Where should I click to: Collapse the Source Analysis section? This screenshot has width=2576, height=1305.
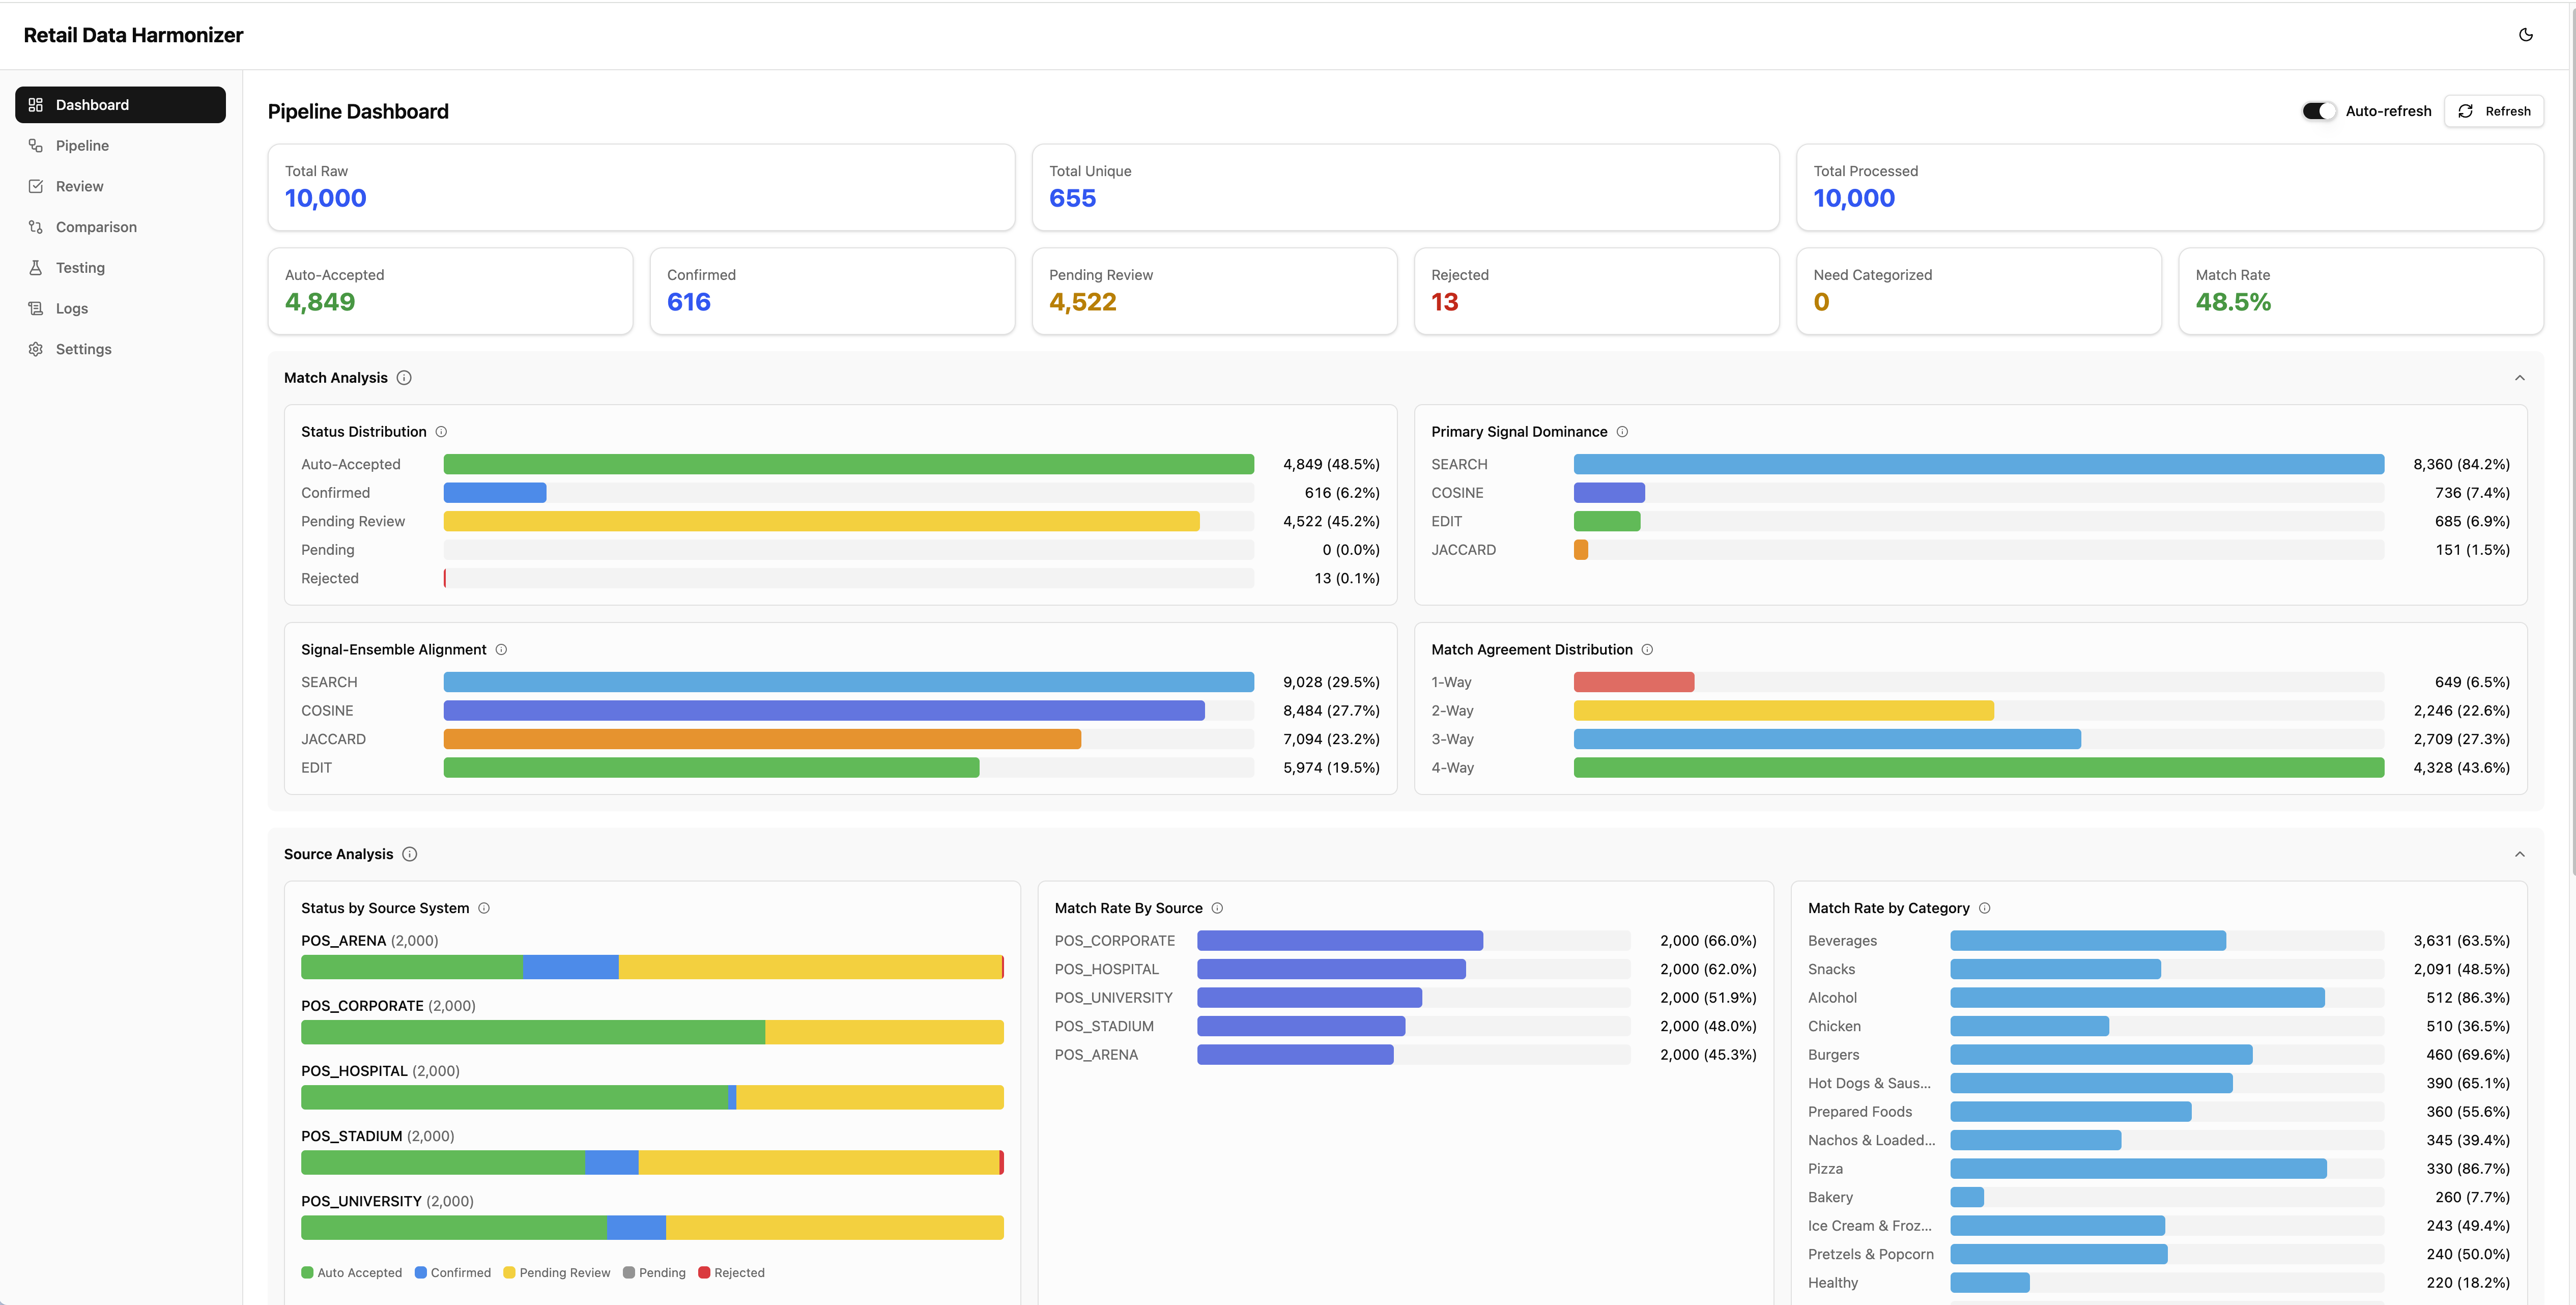pyautogui.click(x=2519, y=854)
